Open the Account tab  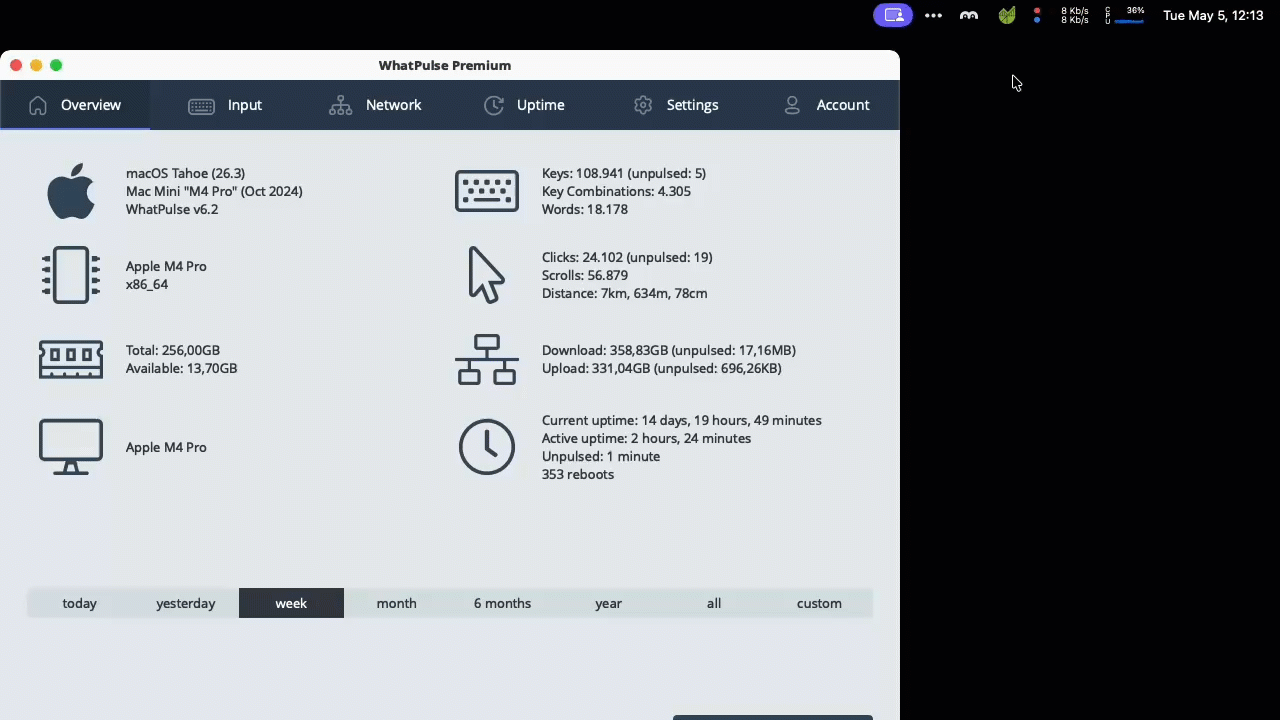(x=825, y=105)
